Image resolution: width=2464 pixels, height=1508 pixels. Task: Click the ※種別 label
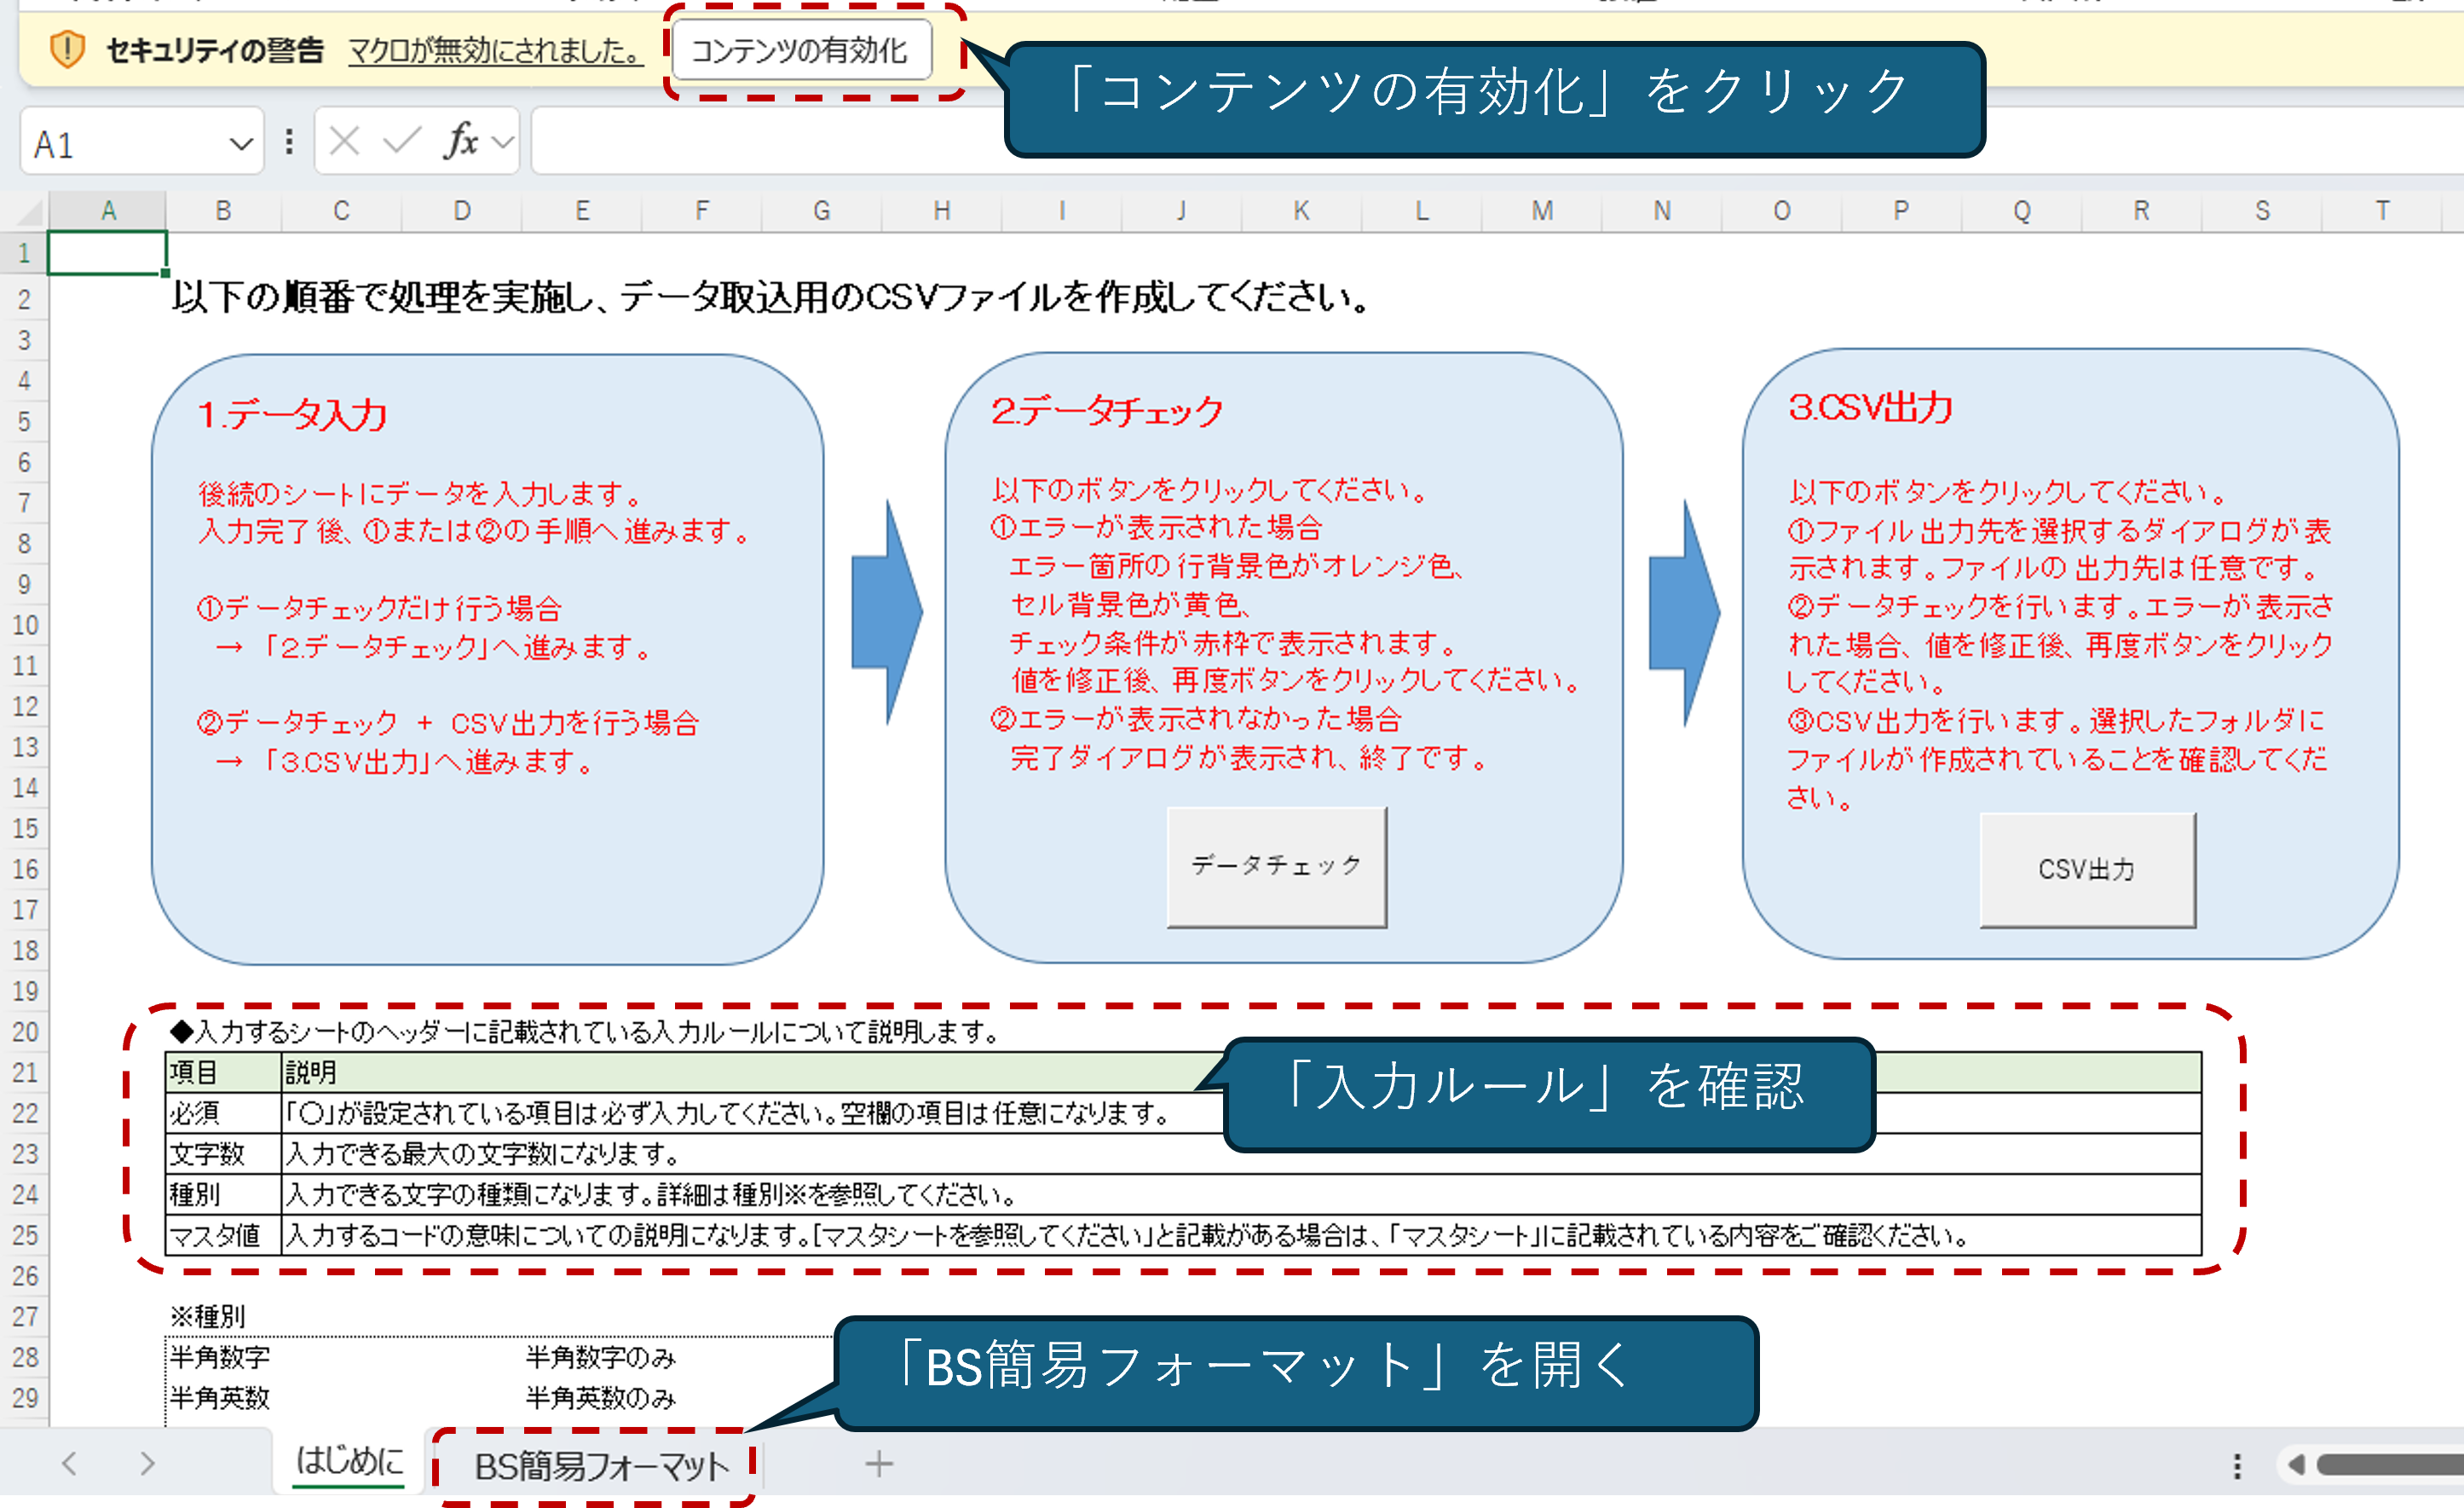click(208, 1316)
